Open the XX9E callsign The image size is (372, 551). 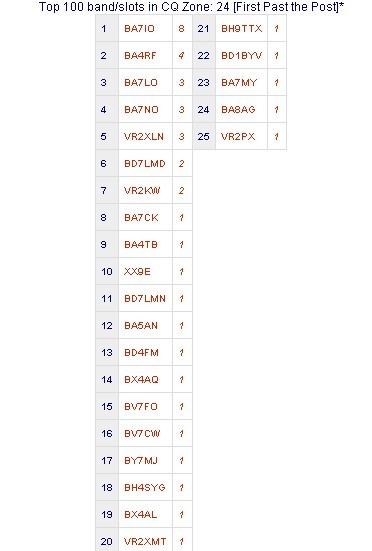click(137, 272)
